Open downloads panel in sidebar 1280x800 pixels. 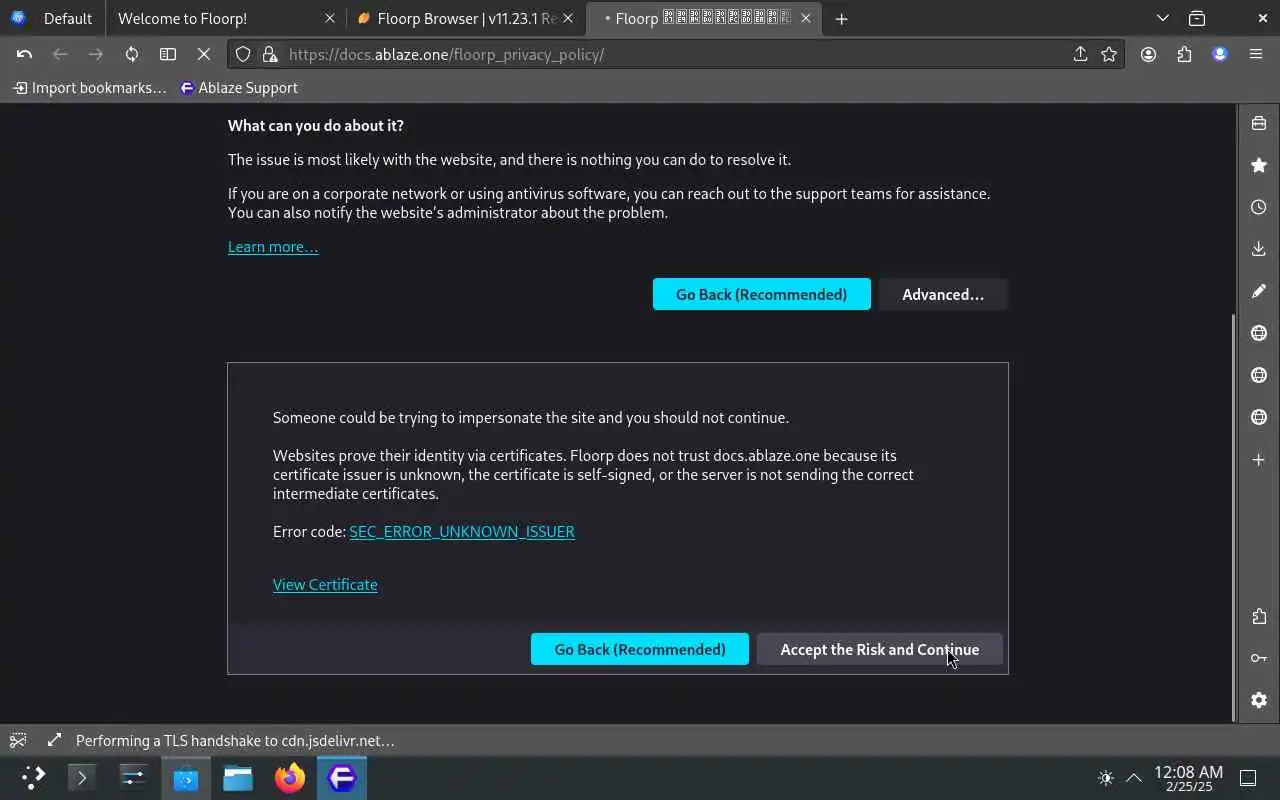coord(1259,249)
